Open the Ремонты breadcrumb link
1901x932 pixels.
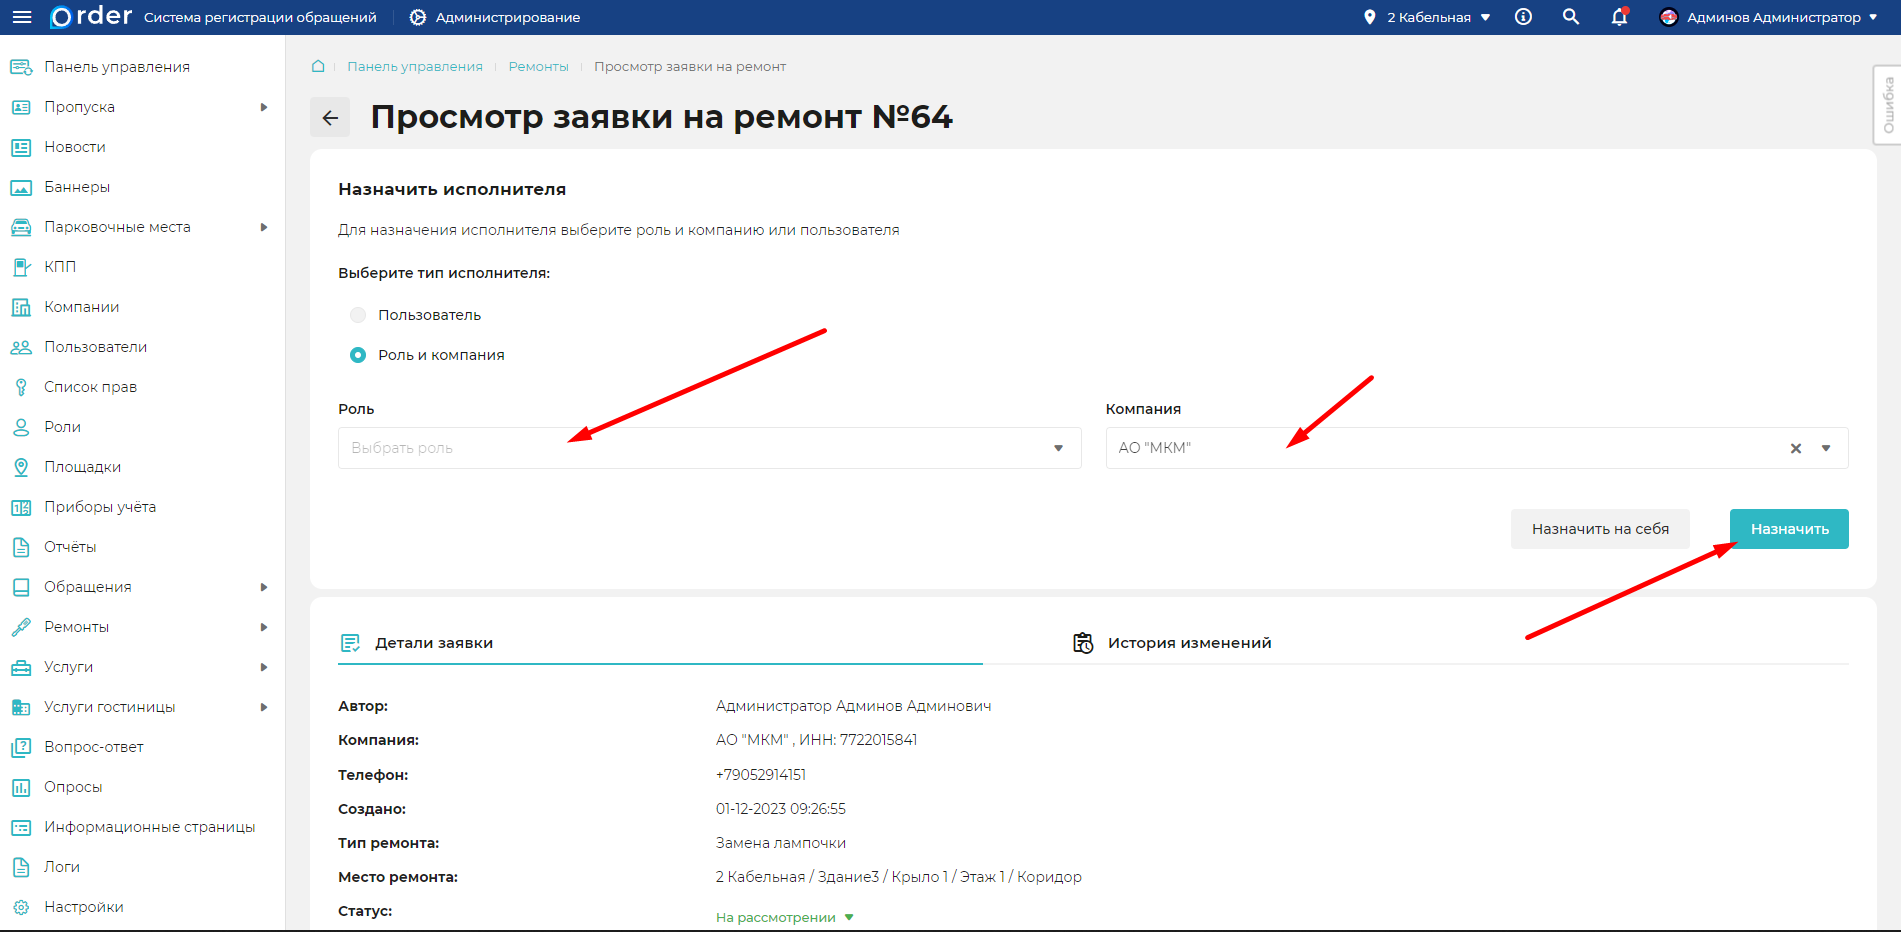coord(538,66)
